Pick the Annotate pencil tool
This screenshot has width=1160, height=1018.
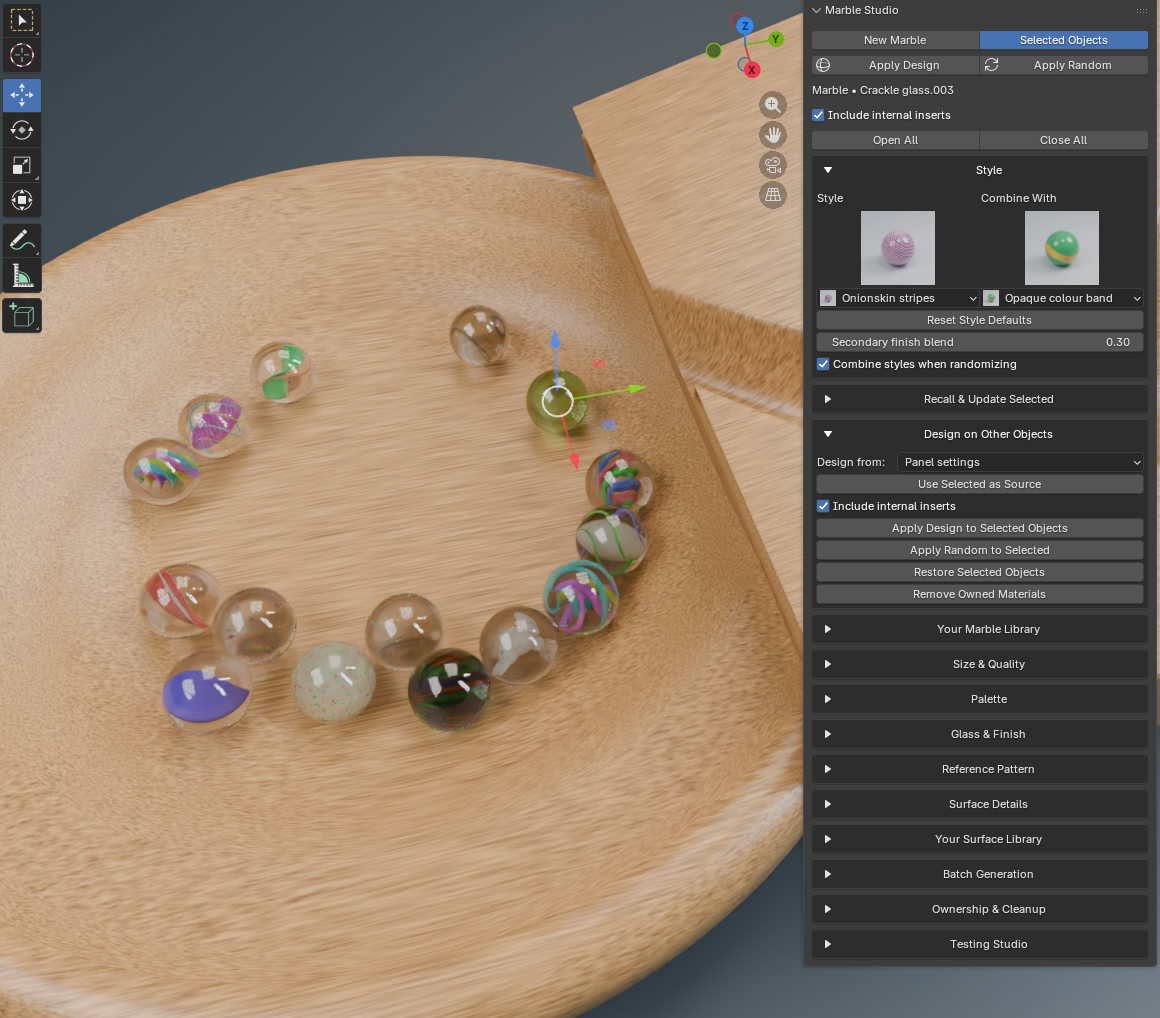(21, 240)
